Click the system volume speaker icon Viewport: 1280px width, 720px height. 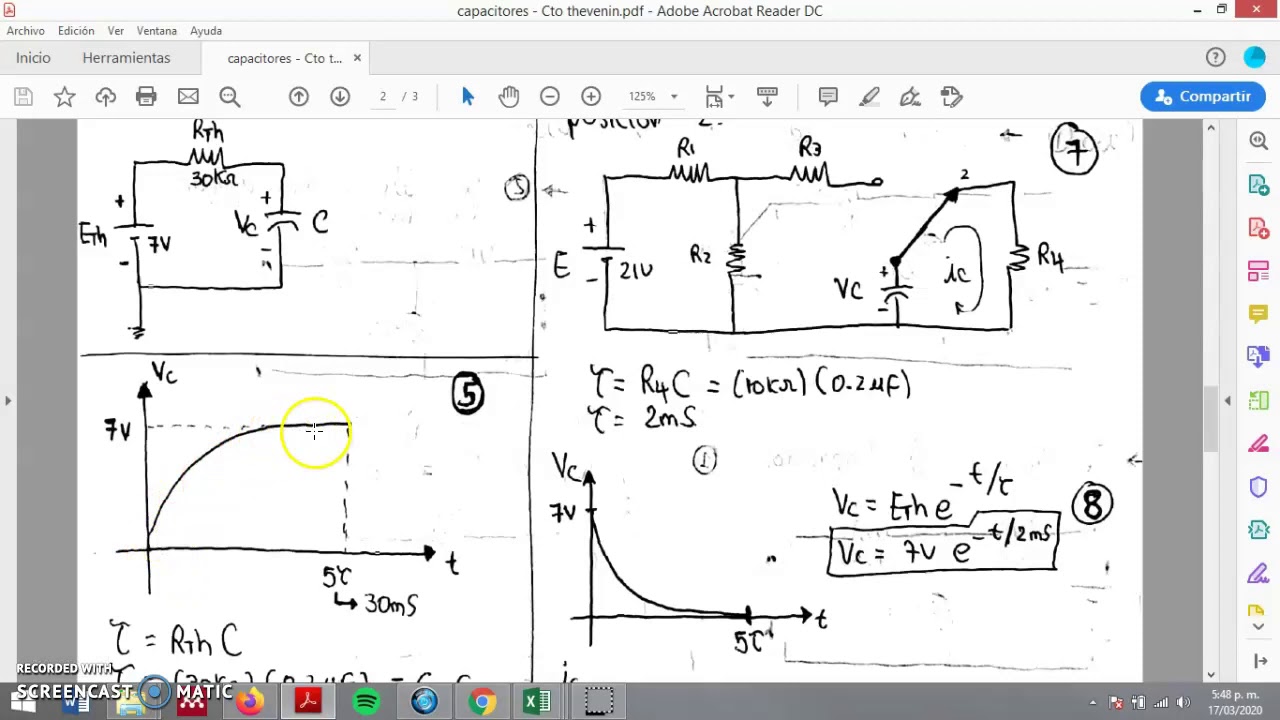pos(1183,702)
